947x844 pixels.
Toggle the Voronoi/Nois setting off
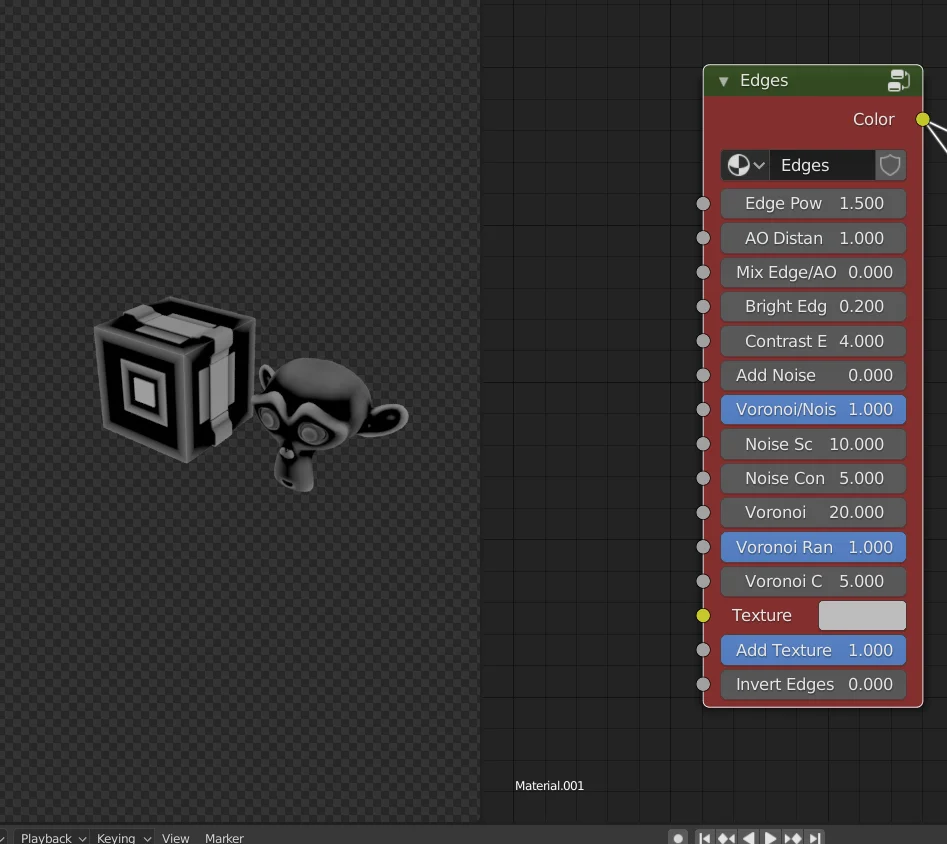(813, 409)
